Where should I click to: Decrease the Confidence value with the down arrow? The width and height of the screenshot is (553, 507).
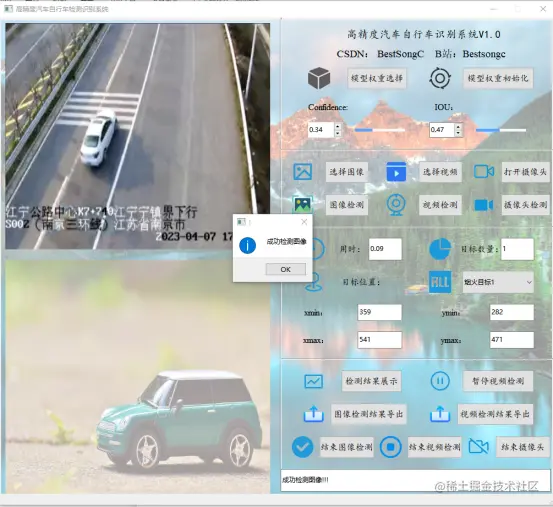pyautogui.click(x=338, y=133)
